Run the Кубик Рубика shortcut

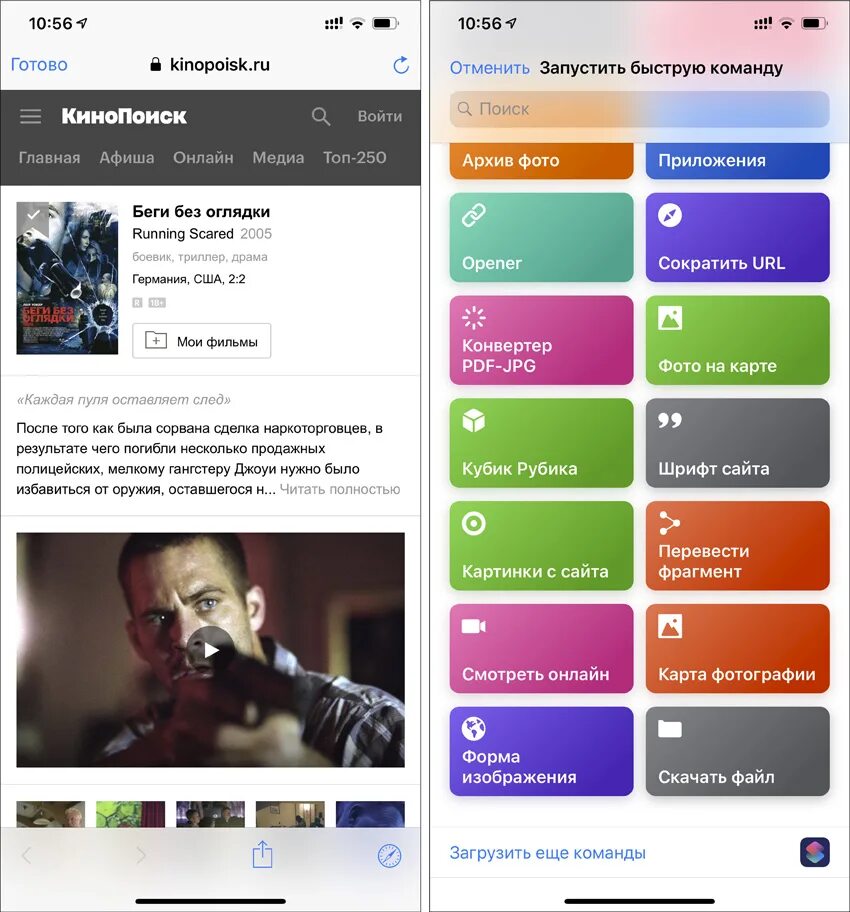point(541,443)
